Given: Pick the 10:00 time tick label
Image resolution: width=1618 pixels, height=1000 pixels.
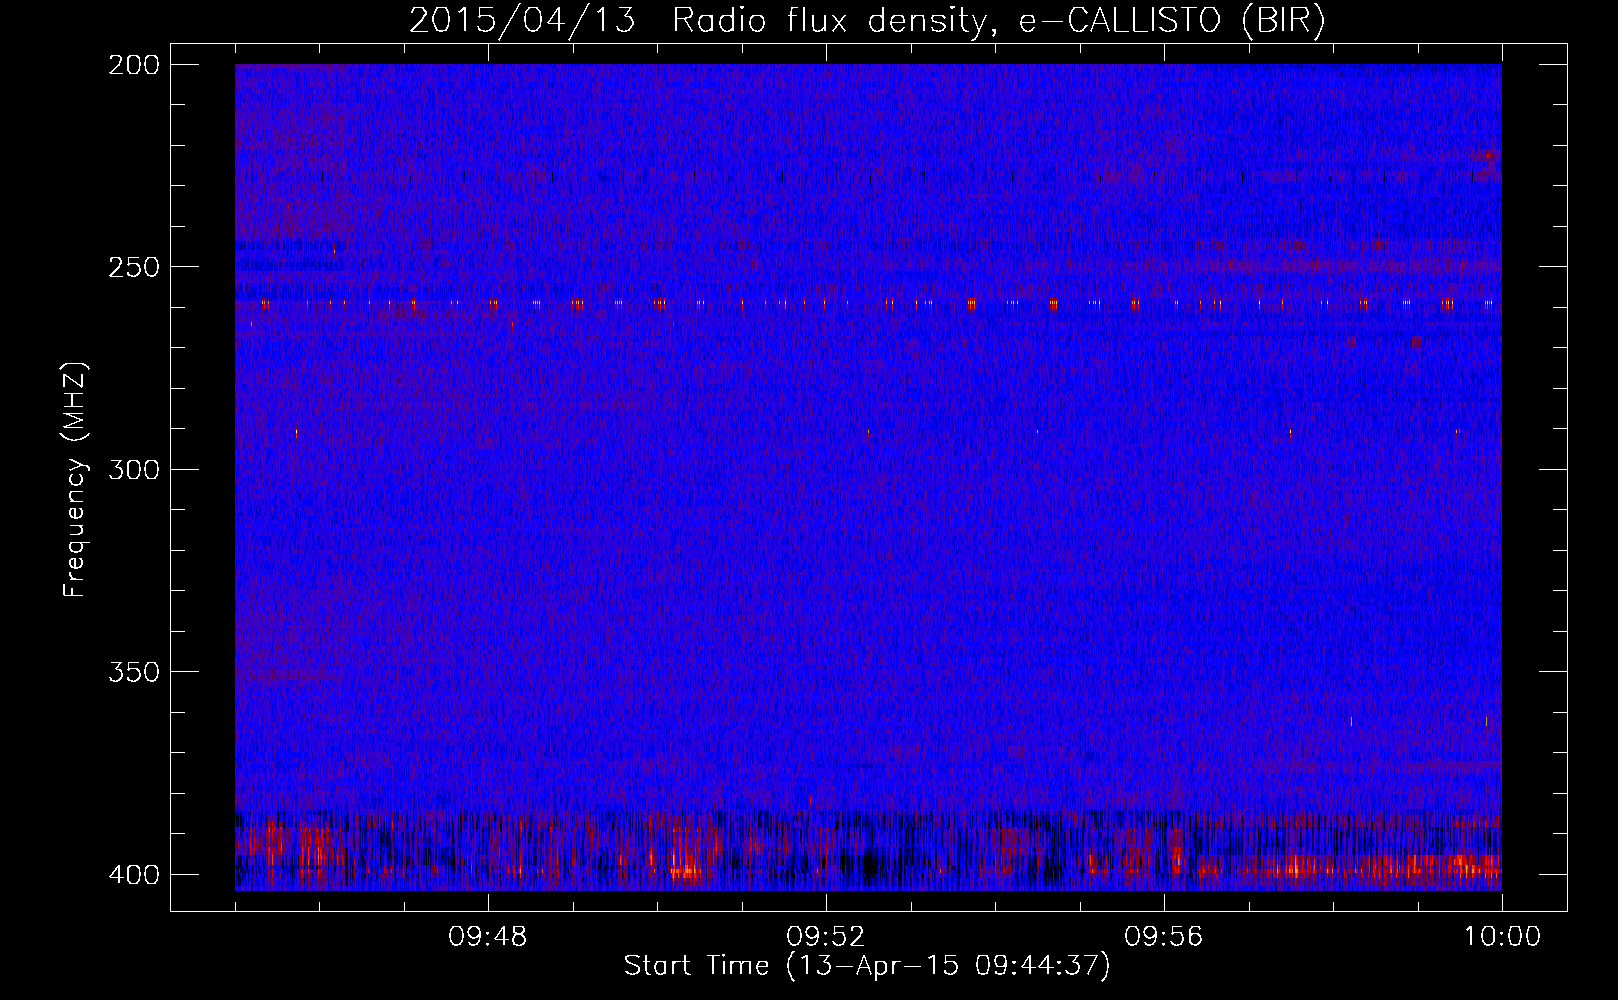Looking at the screenshot, I should pyautogui.click(x=1502, y=937).
